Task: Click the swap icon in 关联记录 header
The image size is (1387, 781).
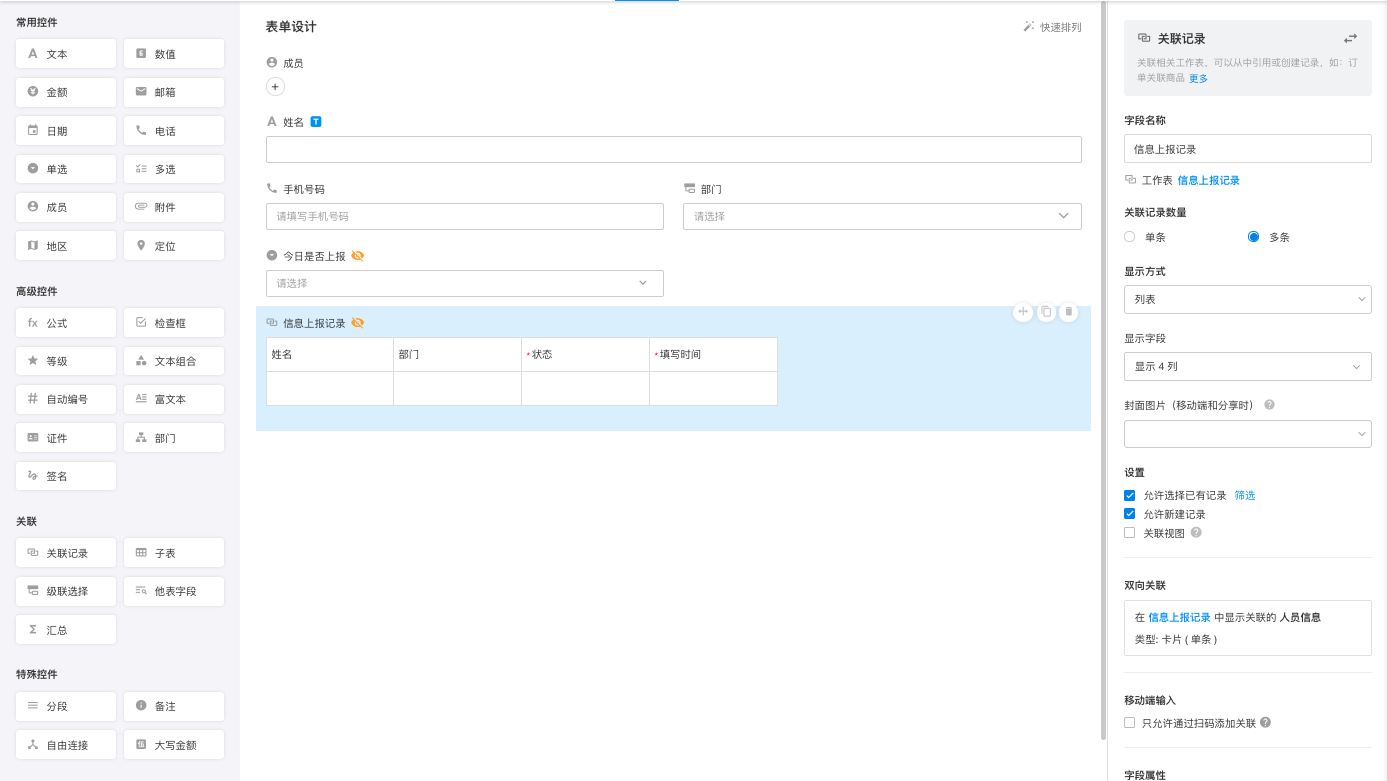Action: (1350, 39)
